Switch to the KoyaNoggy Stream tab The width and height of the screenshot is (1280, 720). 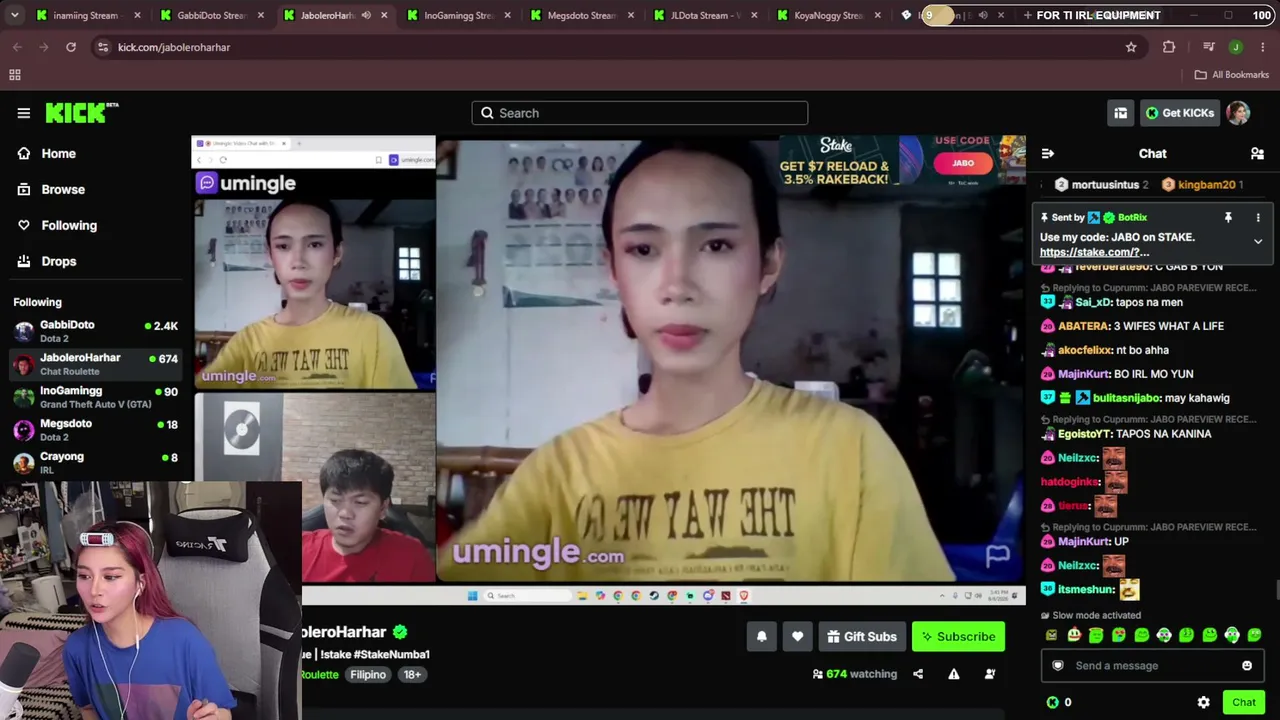click(x=827, y=15)
